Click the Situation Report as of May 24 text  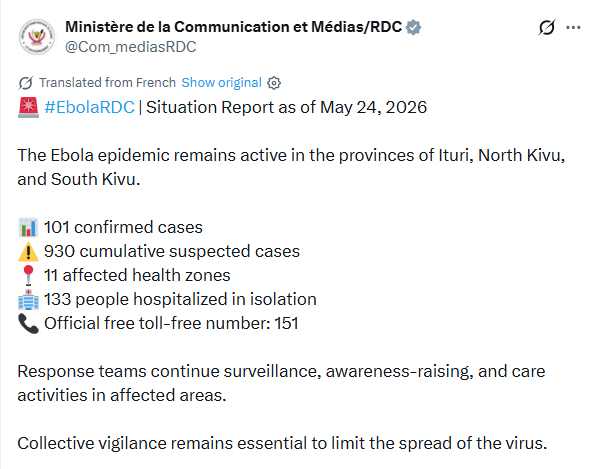pyautogui.click(x=286, y=107)
